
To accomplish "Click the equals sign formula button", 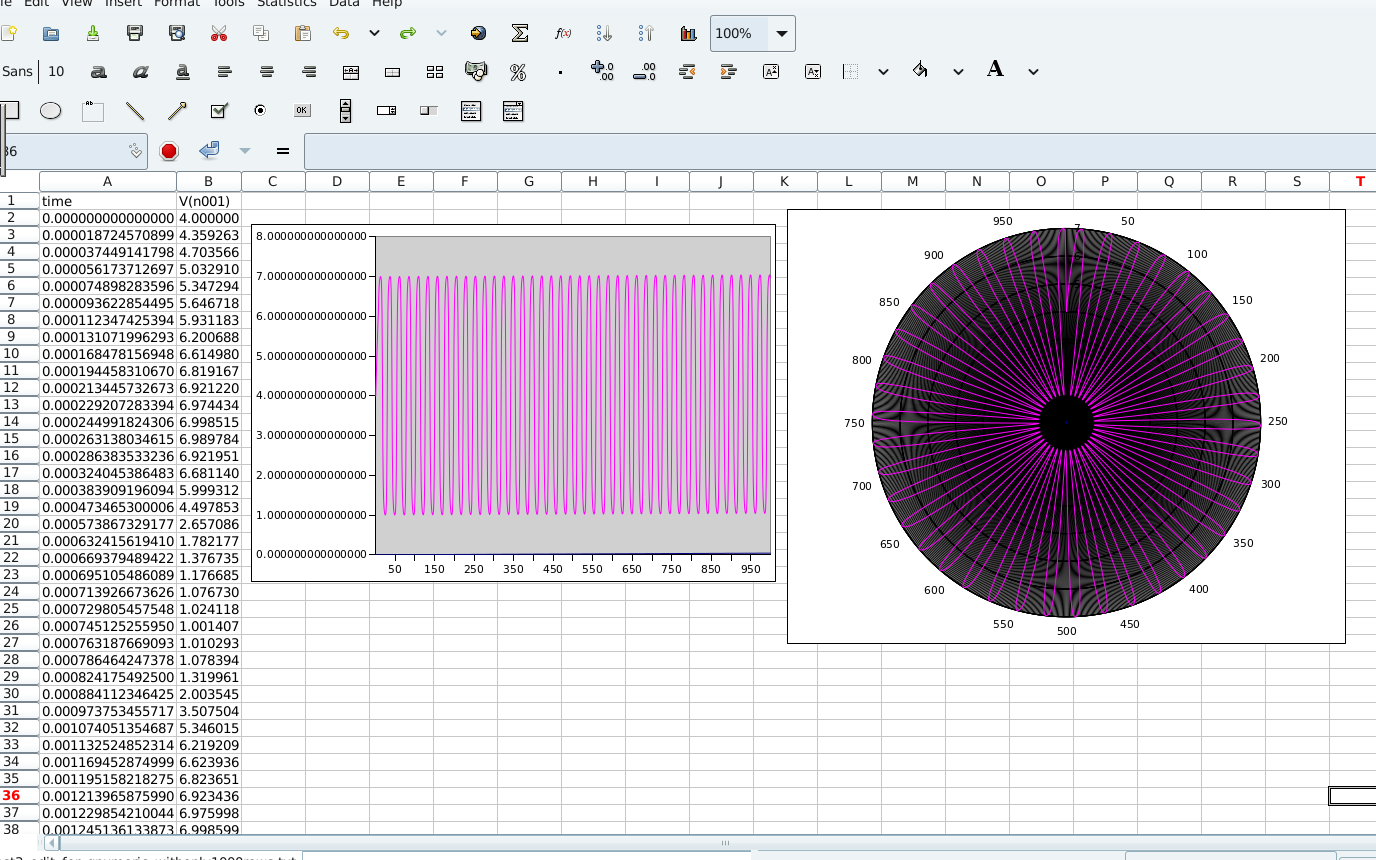I will tap(283, 151).
